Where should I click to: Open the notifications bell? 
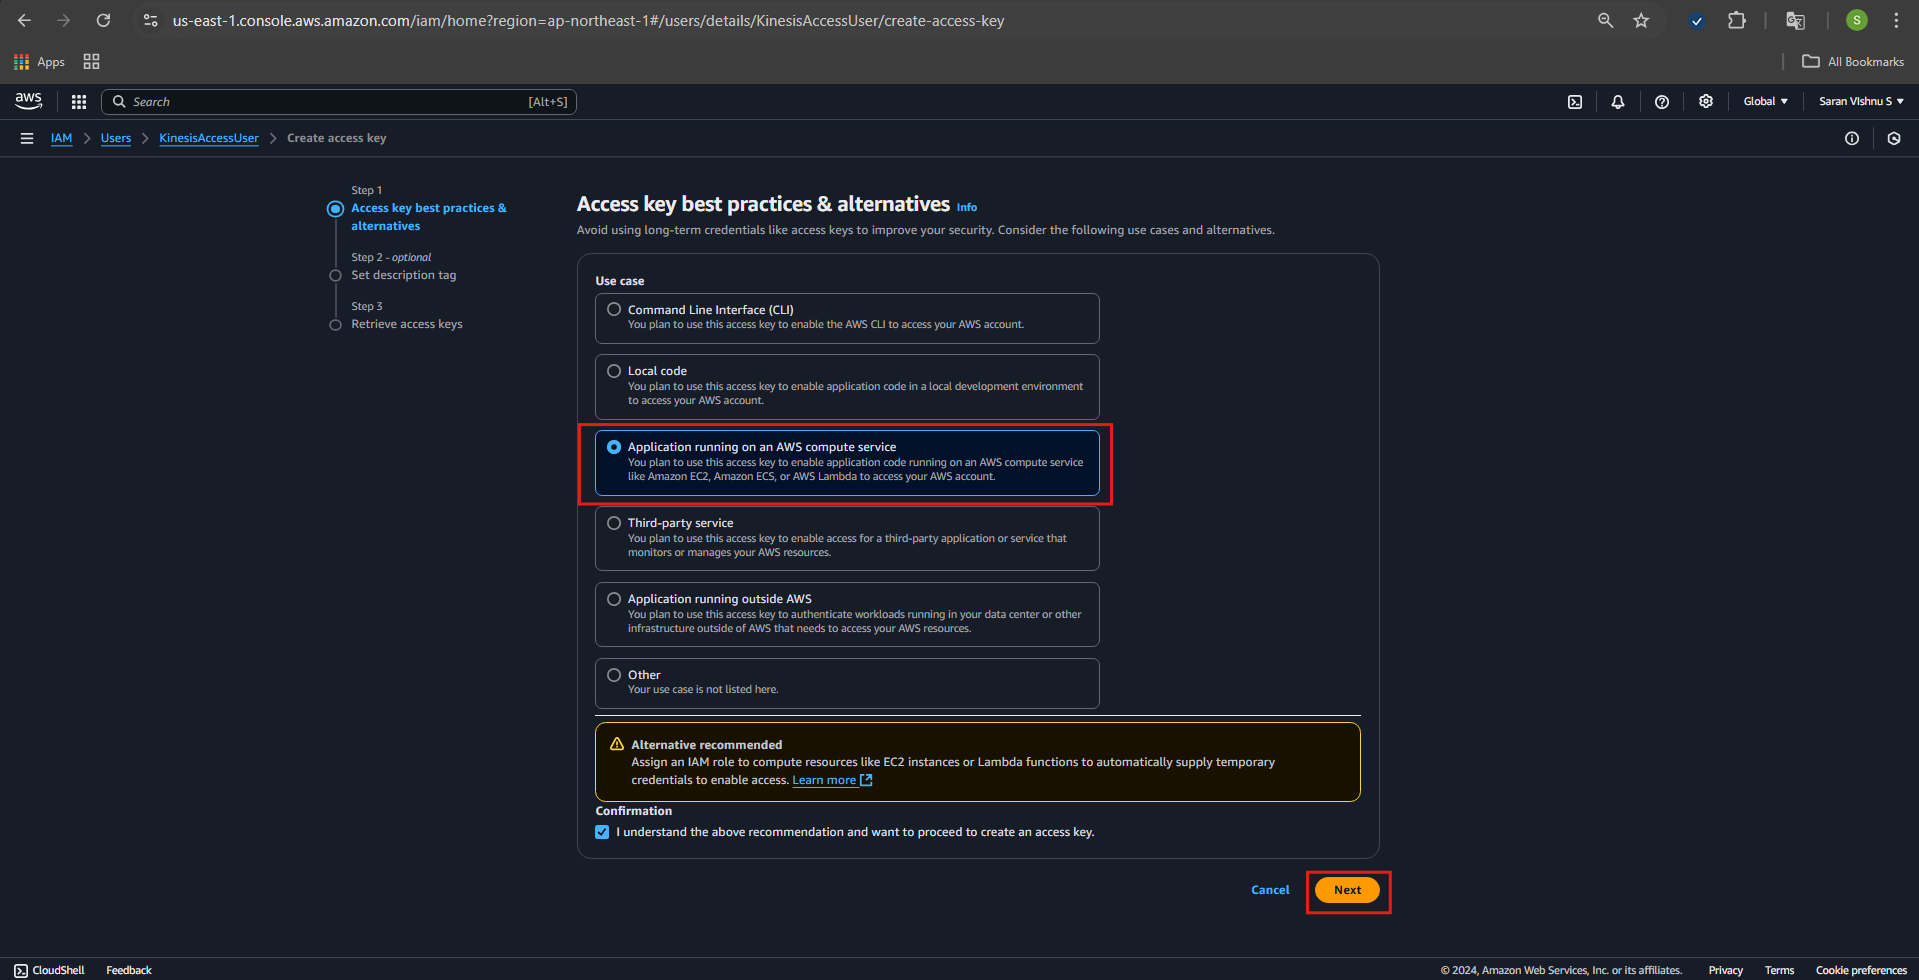point(1617,102)
